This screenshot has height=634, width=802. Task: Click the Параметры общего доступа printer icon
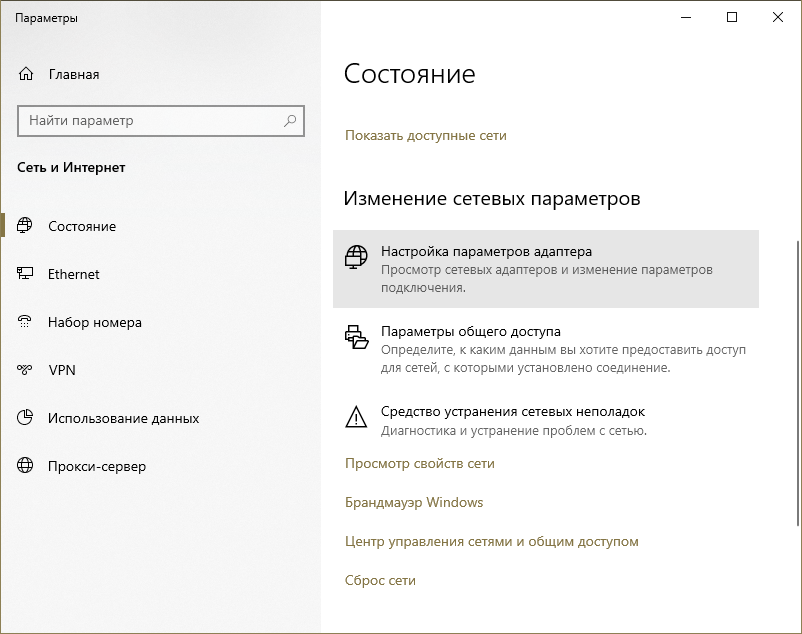pyautogui.click(x=356, y=336)
